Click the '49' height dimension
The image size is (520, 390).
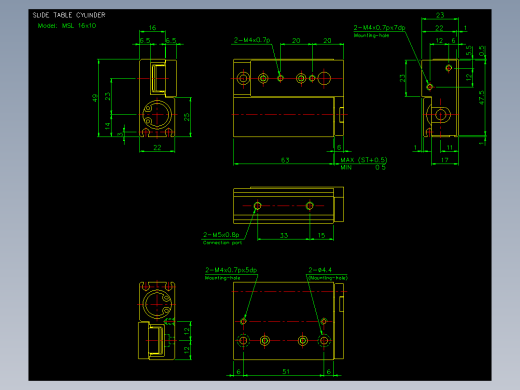[x=95, y=98]
